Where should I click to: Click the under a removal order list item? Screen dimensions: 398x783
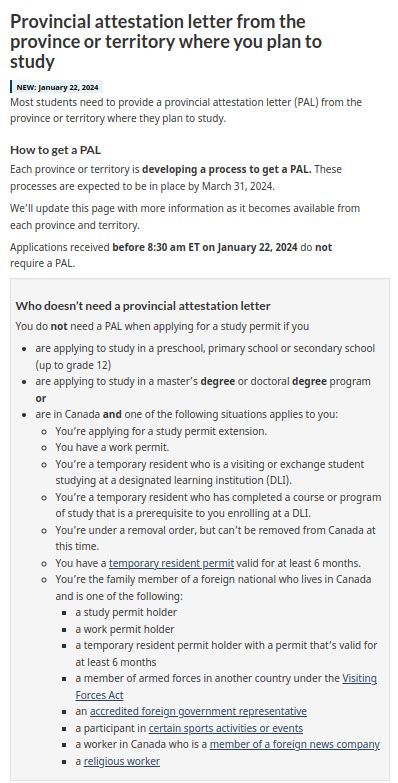tap(216, 538)
